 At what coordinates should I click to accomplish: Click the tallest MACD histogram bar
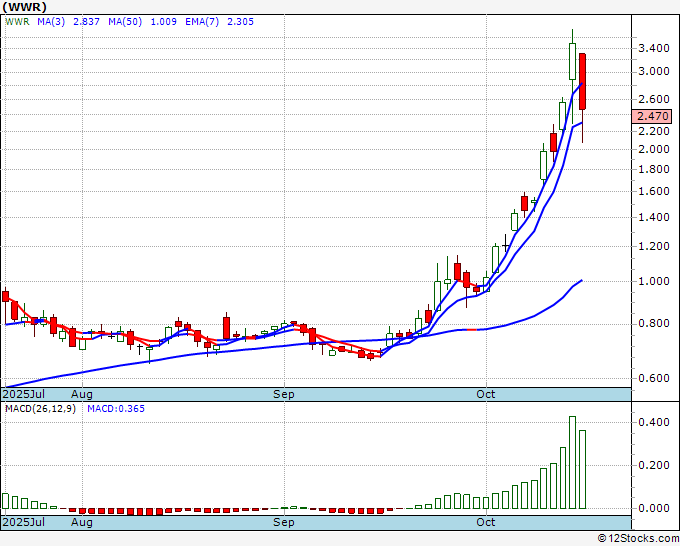point(572,462)
